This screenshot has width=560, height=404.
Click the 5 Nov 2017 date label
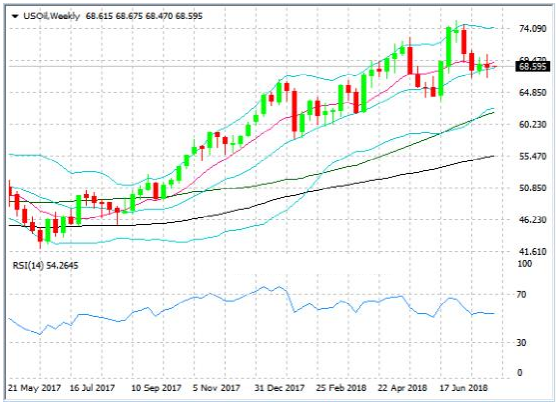pos(216,388)
